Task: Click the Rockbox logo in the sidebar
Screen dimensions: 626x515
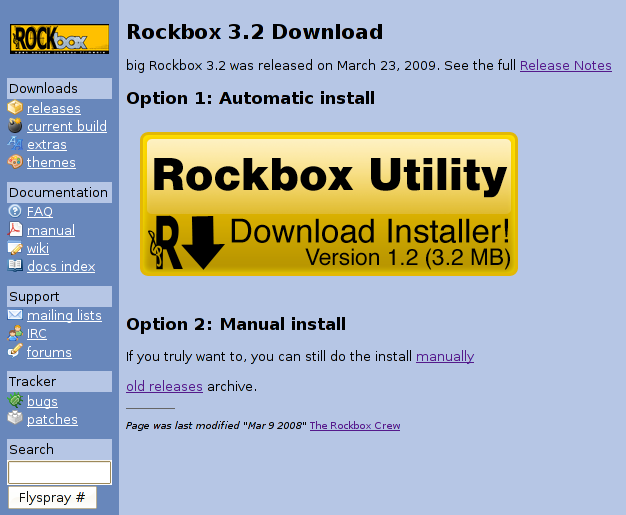Action: [x=59, y=39]
